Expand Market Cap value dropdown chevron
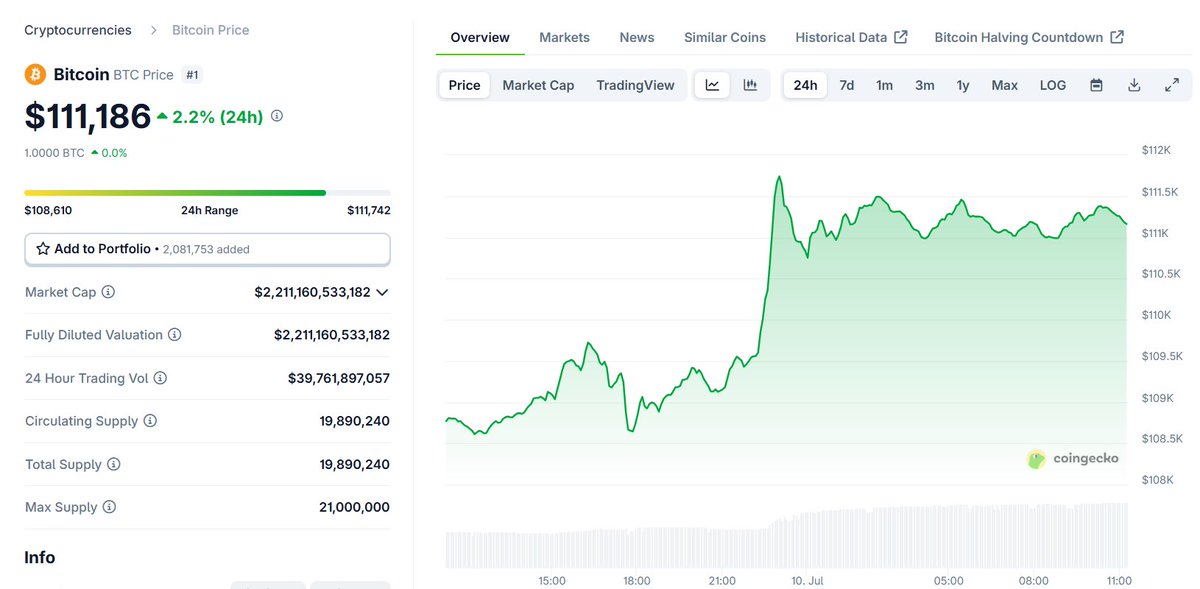 point(382,292)
